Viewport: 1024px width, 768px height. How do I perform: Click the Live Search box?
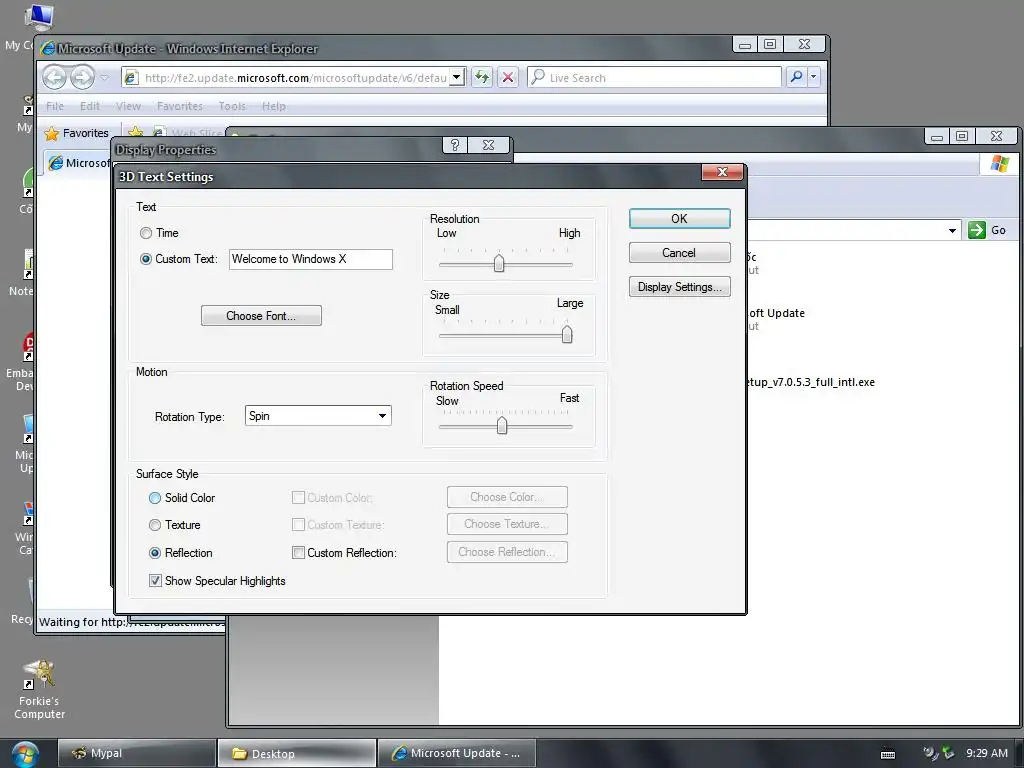point(654,78)
